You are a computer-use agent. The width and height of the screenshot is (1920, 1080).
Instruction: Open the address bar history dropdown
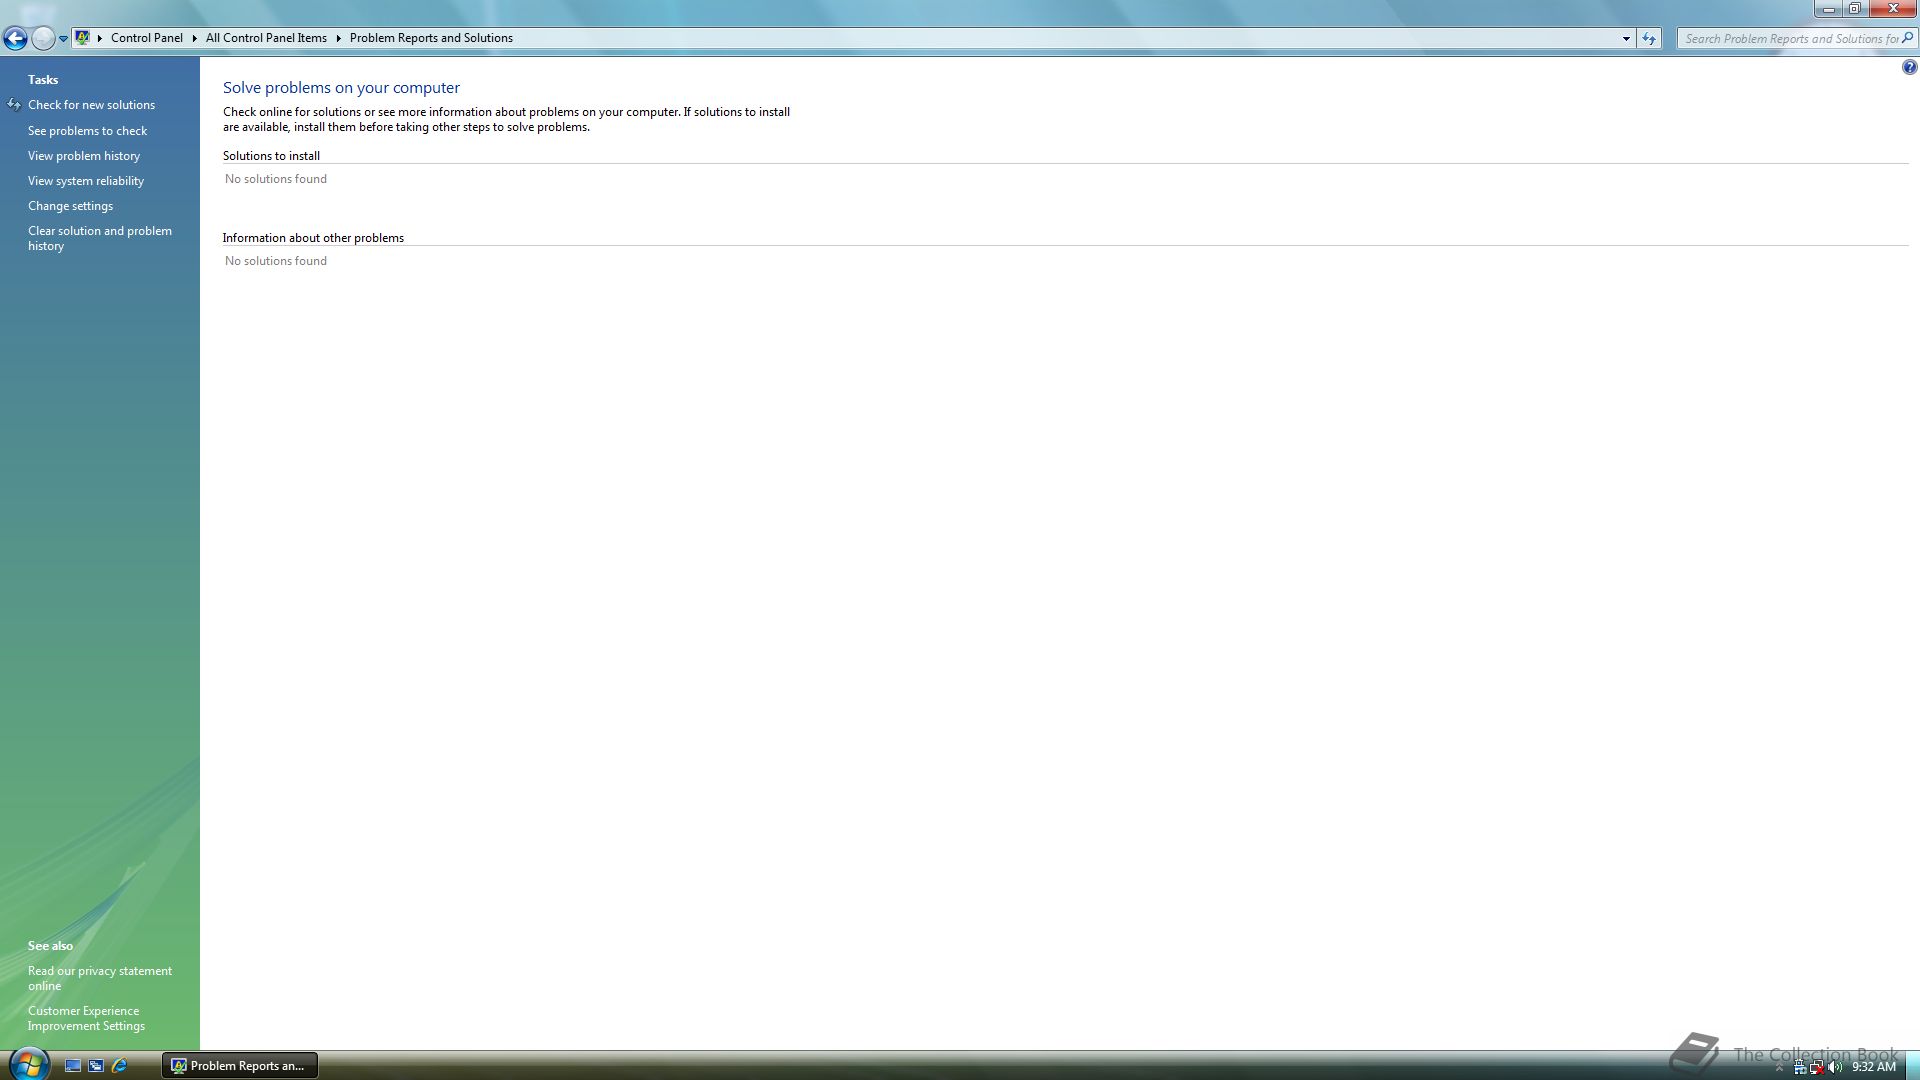[1626, 39]
